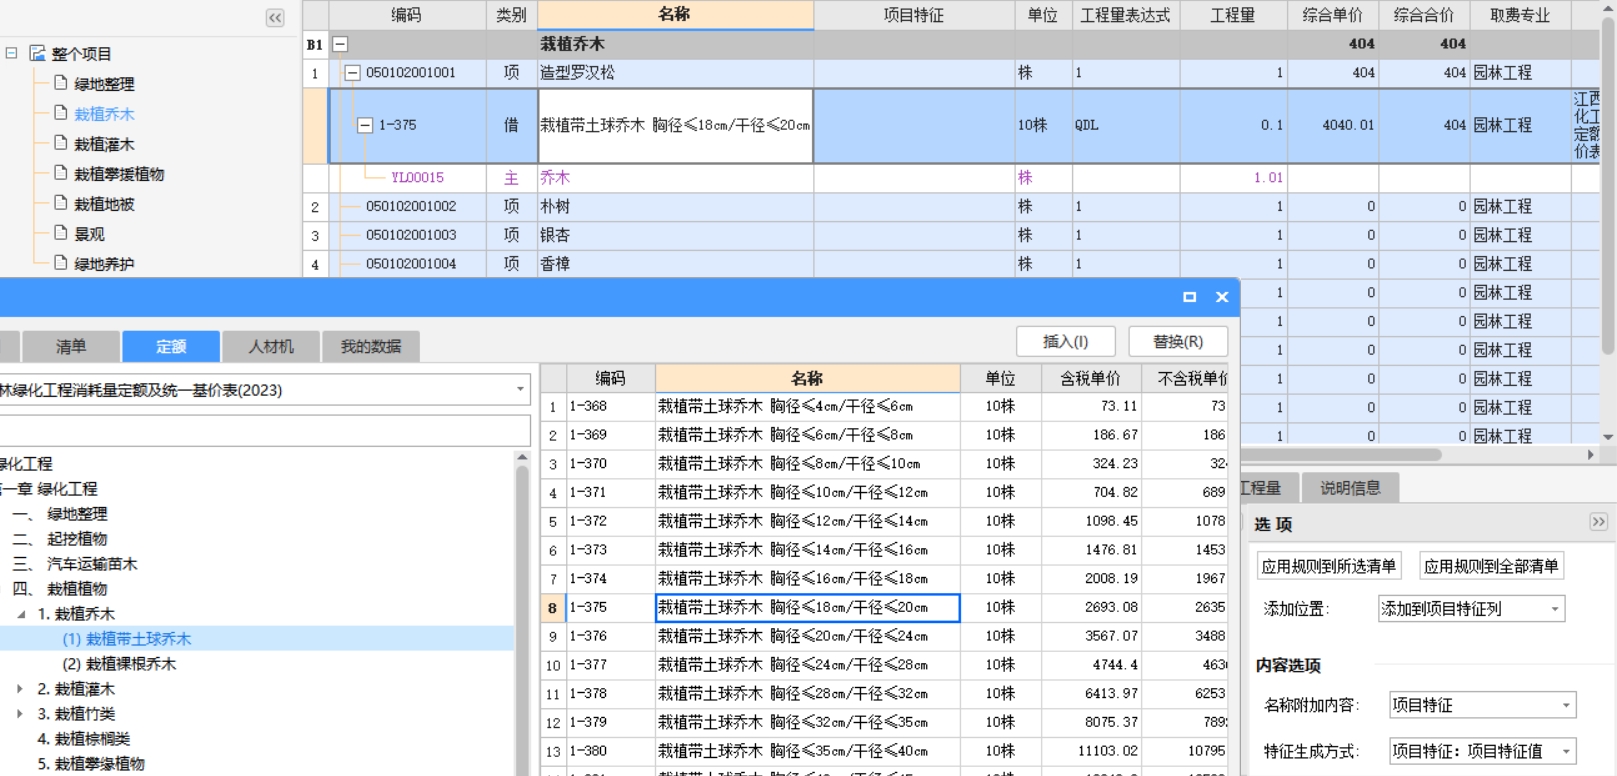Screen dimensions: 1617x776
Task: Expand the right options panel arrow
Action: coord(1598,522)
